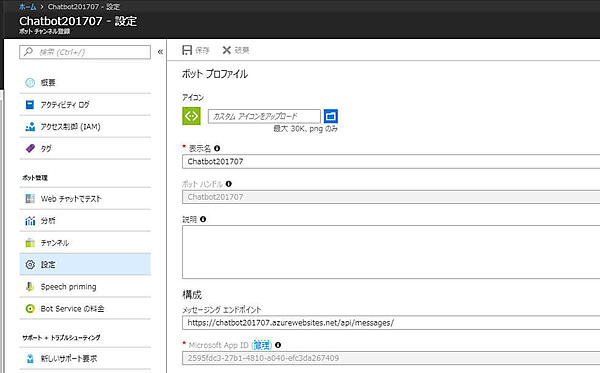Click the ボット プロファイル heading
Screen dimensions: 600x373
[215, 74]
